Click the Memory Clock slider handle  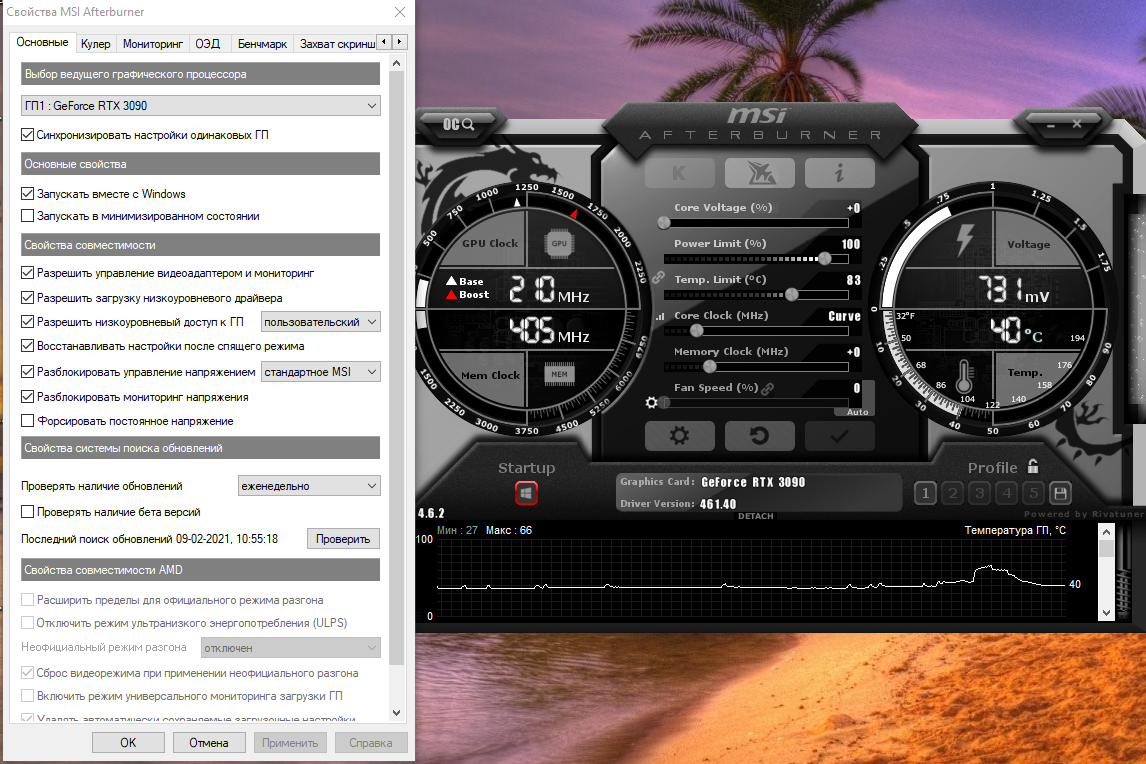[710, 366]
